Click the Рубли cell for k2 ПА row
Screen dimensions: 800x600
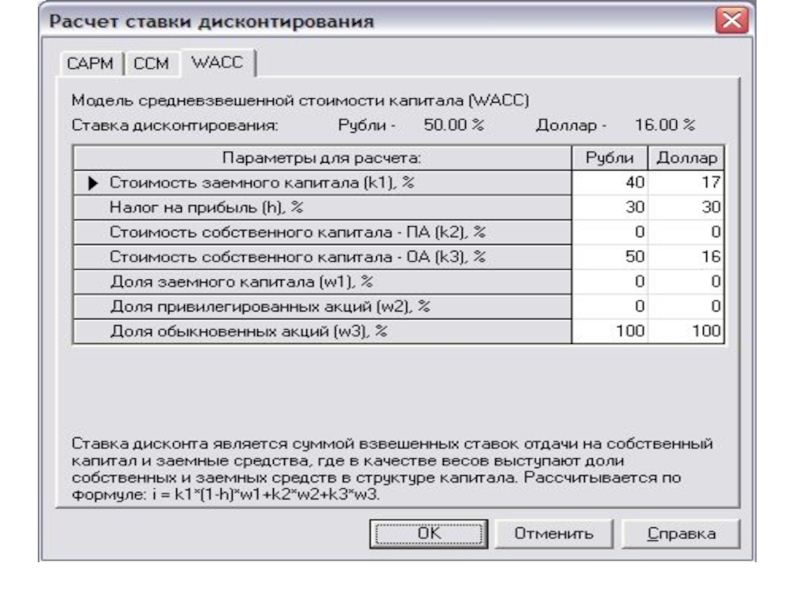point(610,232)
